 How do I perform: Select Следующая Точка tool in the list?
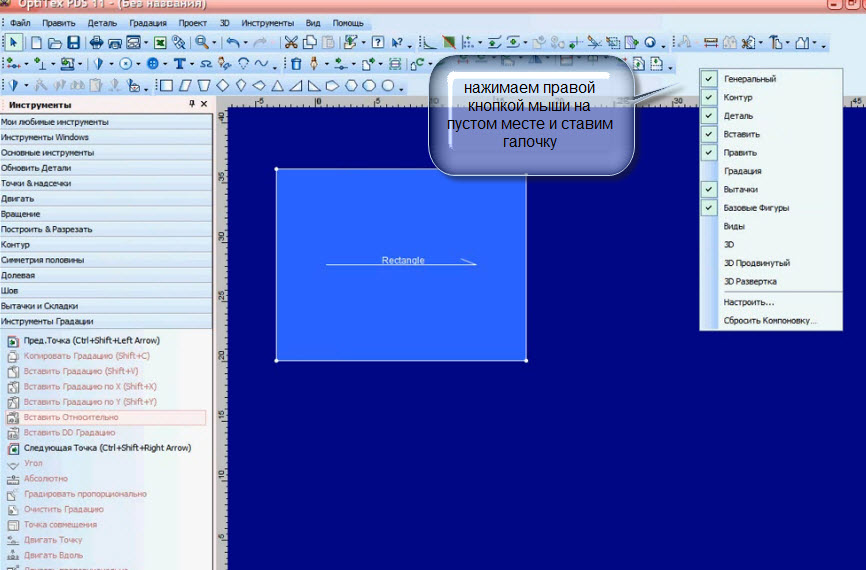[107, 448]
